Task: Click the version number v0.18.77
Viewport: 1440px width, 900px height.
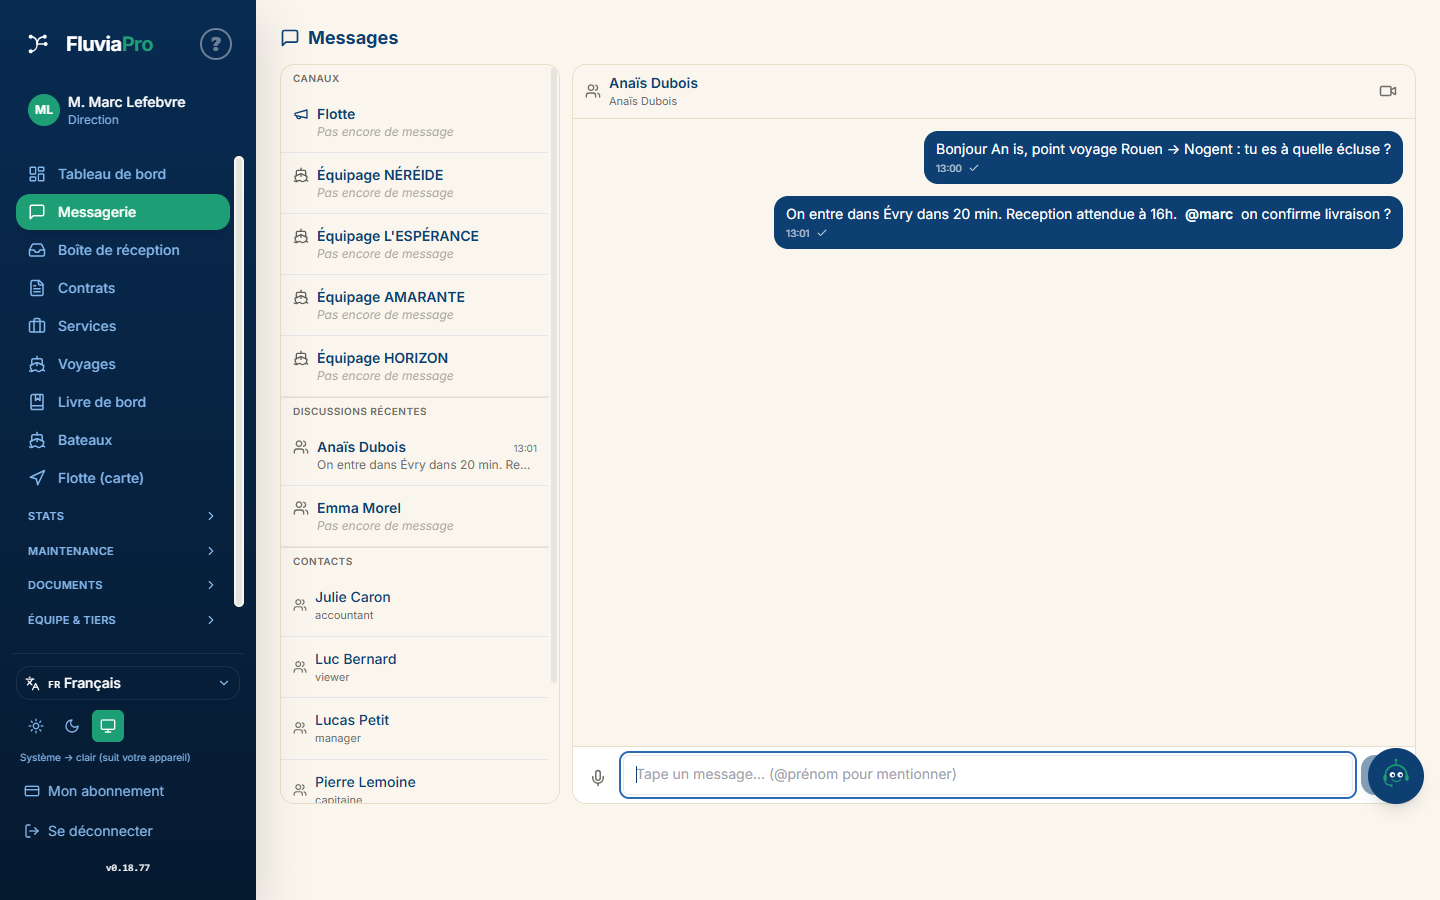Action: [128, 868]
